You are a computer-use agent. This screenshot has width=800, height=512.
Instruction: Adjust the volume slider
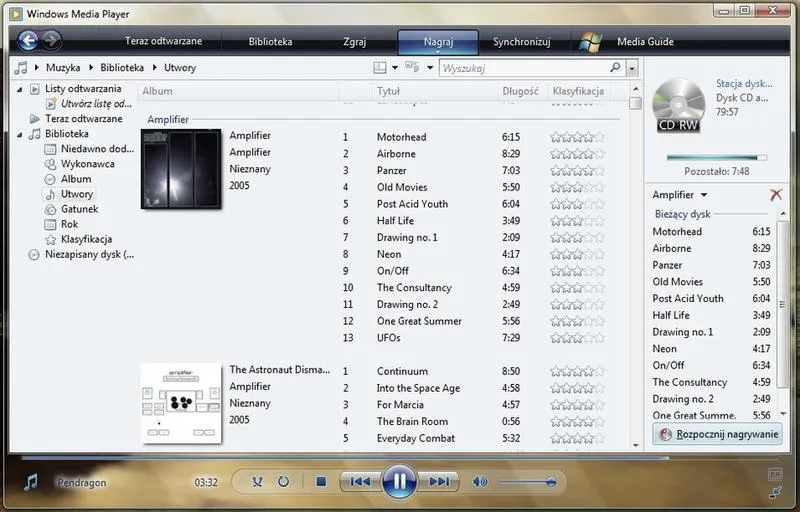pyautogui.click(x=528, y=481)
